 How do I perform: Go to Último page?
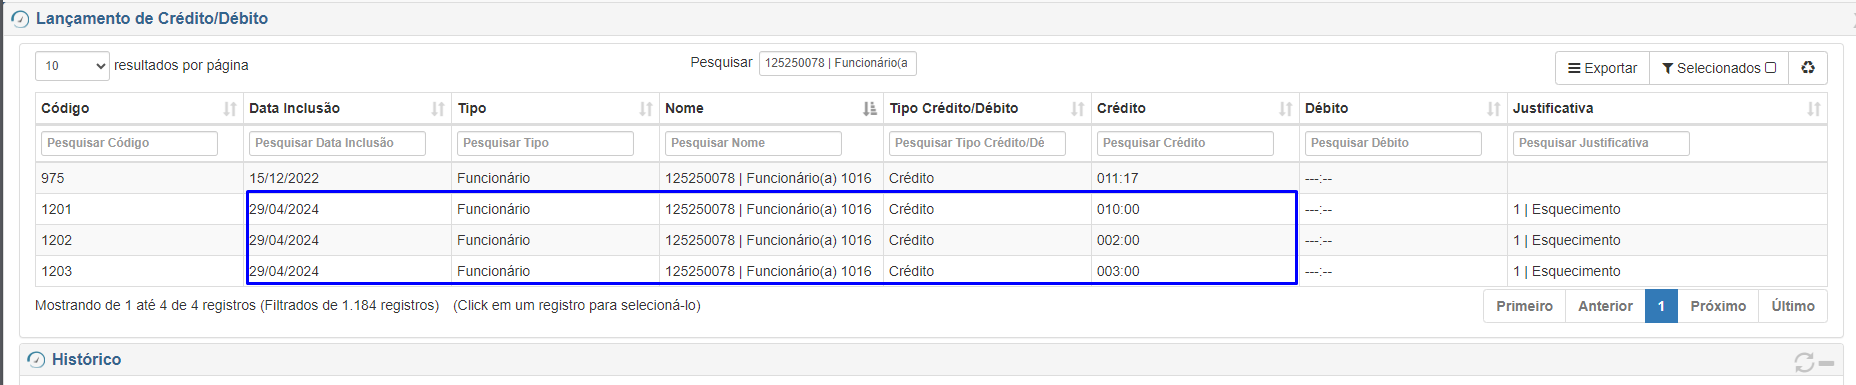(1793, 306)
